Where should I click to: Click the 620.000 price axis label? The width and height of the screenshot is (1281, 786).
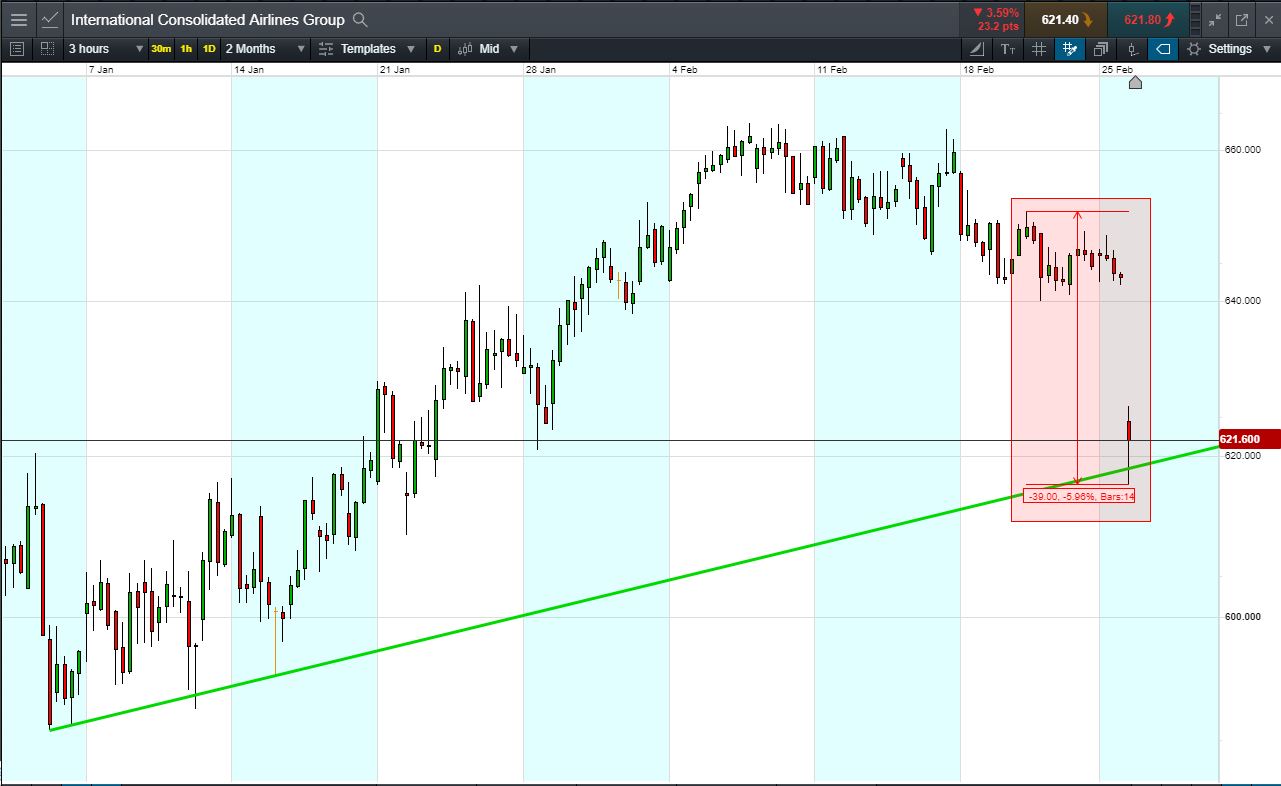click(x=1243, y=455)
